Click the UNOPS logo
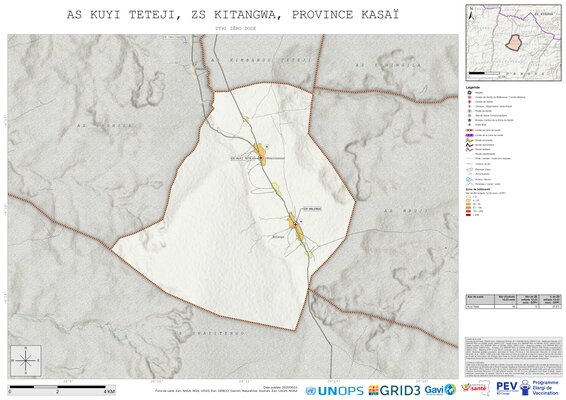The width and height of the screenshot is (566, 400). [334, 391]
